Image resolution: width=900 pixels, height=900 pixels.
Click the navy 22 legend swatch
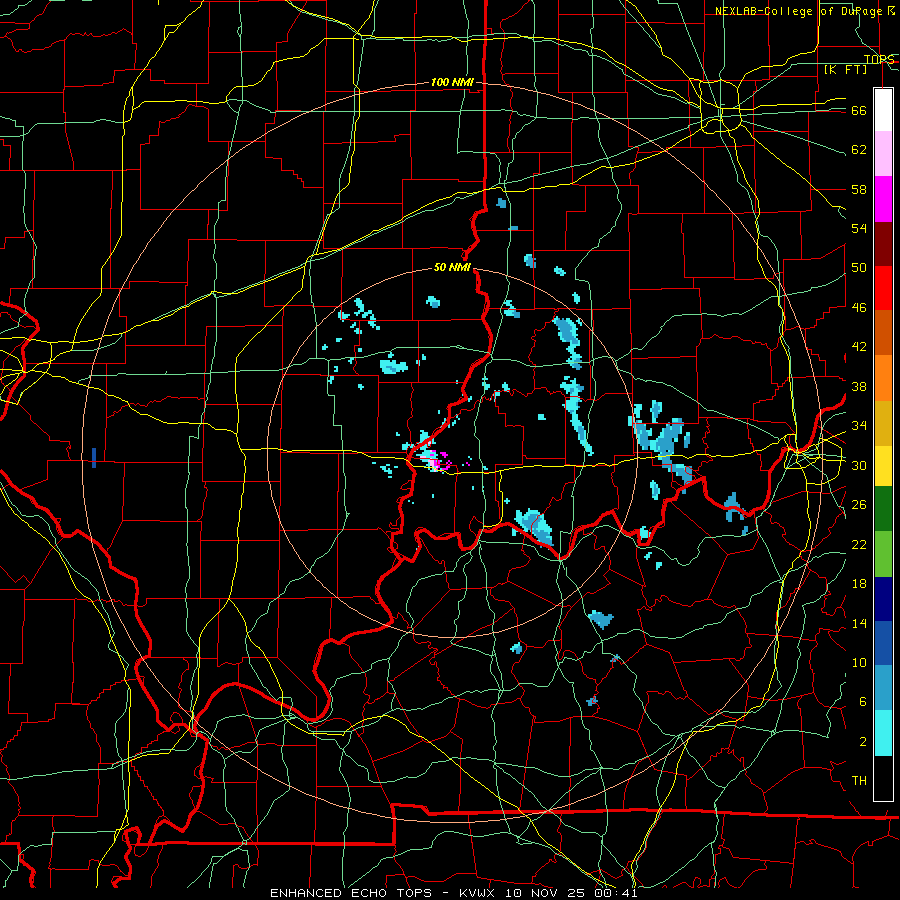883,599
